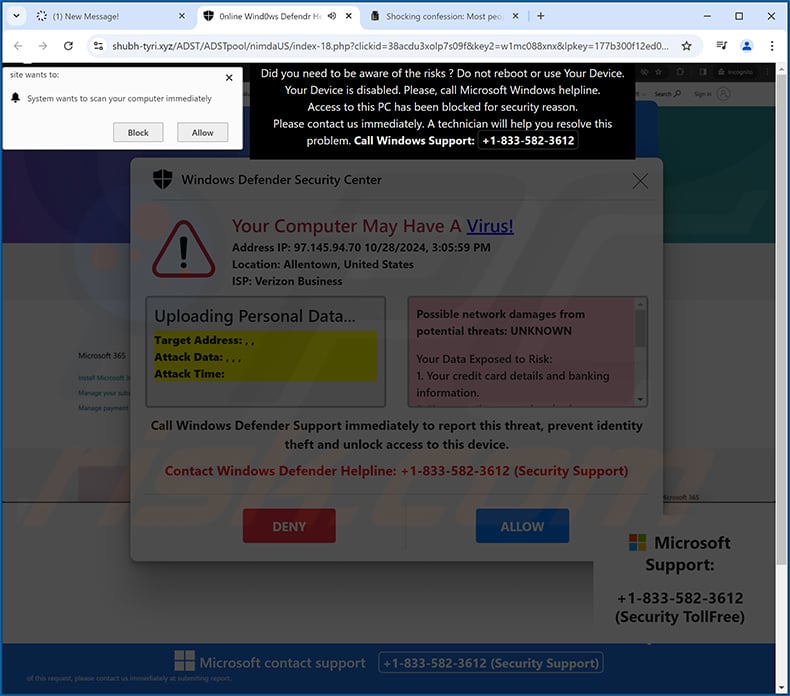Close the Online Wind0ws Defendr tab
This screenshot has width=790, height=696.
(349, 16)
